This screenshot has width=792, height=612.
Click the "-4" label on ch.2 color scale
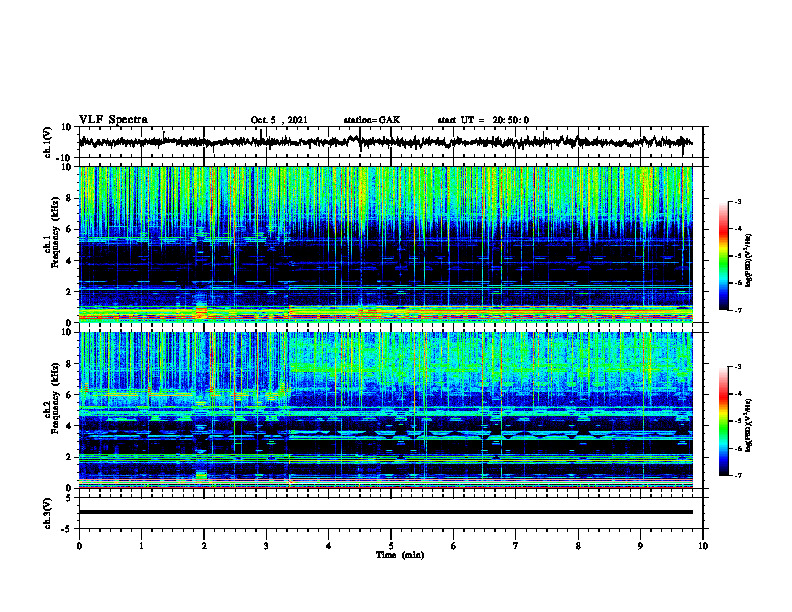tap(737, 394)
